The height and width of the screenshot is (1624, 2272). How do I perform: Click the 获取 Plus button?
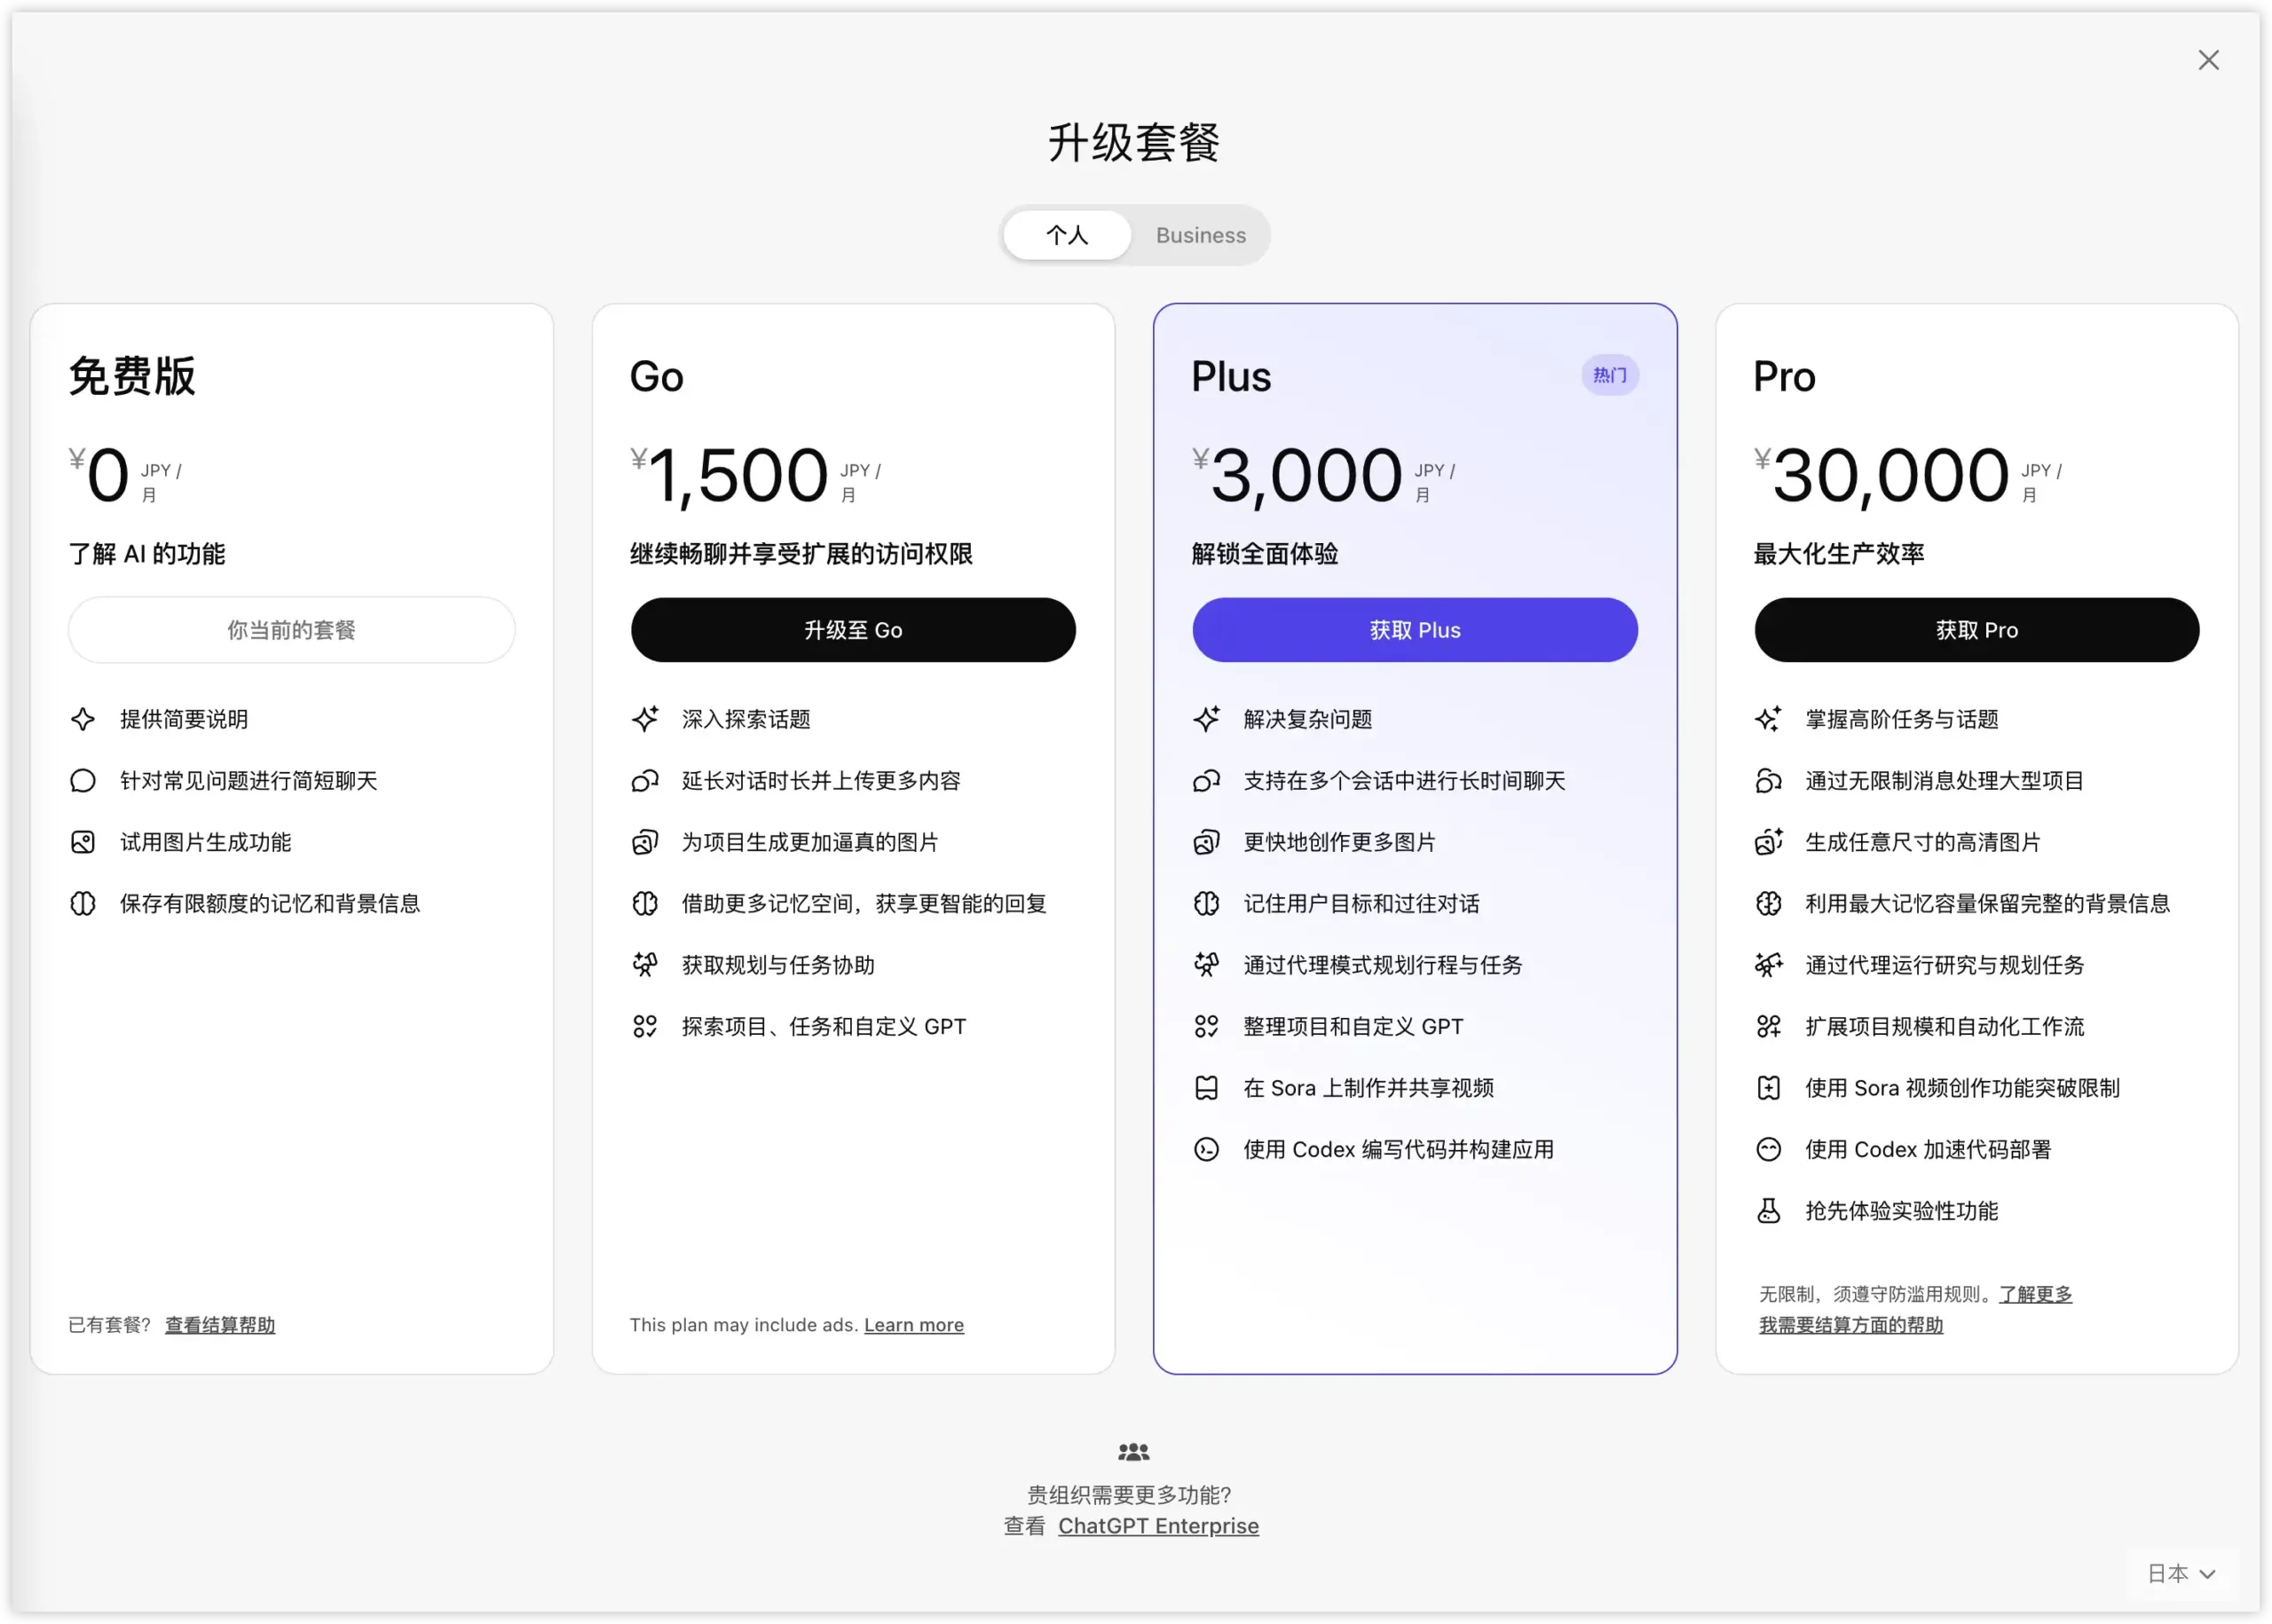click(x=1414, y=630)
